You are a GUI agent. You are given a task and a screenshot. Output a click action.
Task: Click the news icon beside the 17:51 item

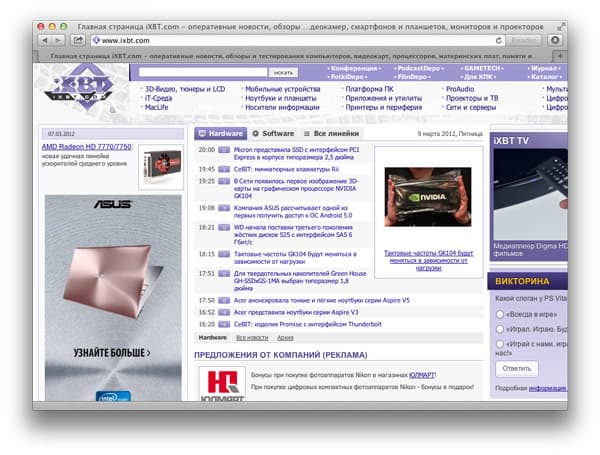[224, 274]
